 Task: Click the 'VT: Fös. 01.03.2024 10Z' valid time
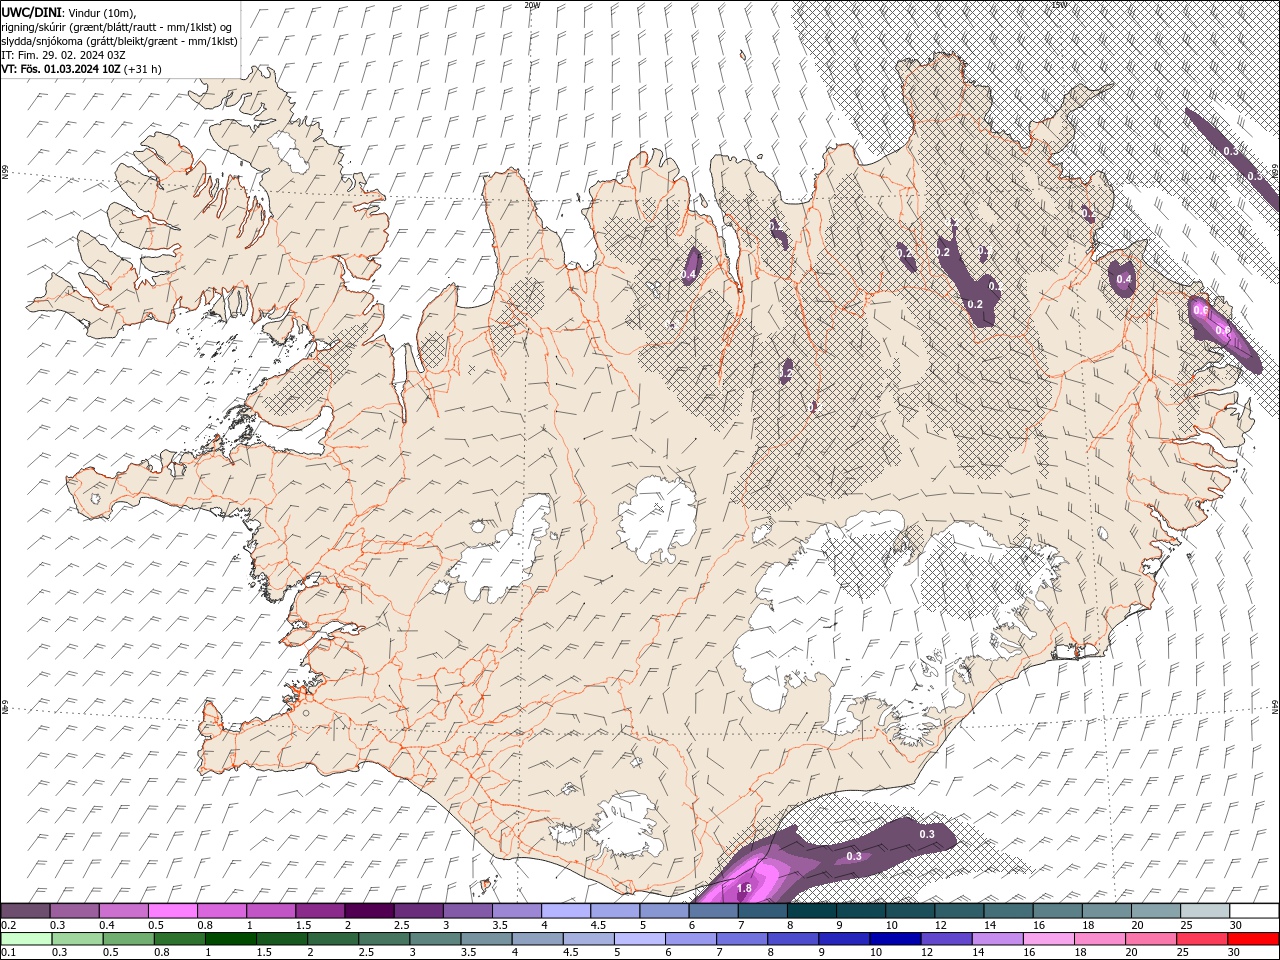62,69
